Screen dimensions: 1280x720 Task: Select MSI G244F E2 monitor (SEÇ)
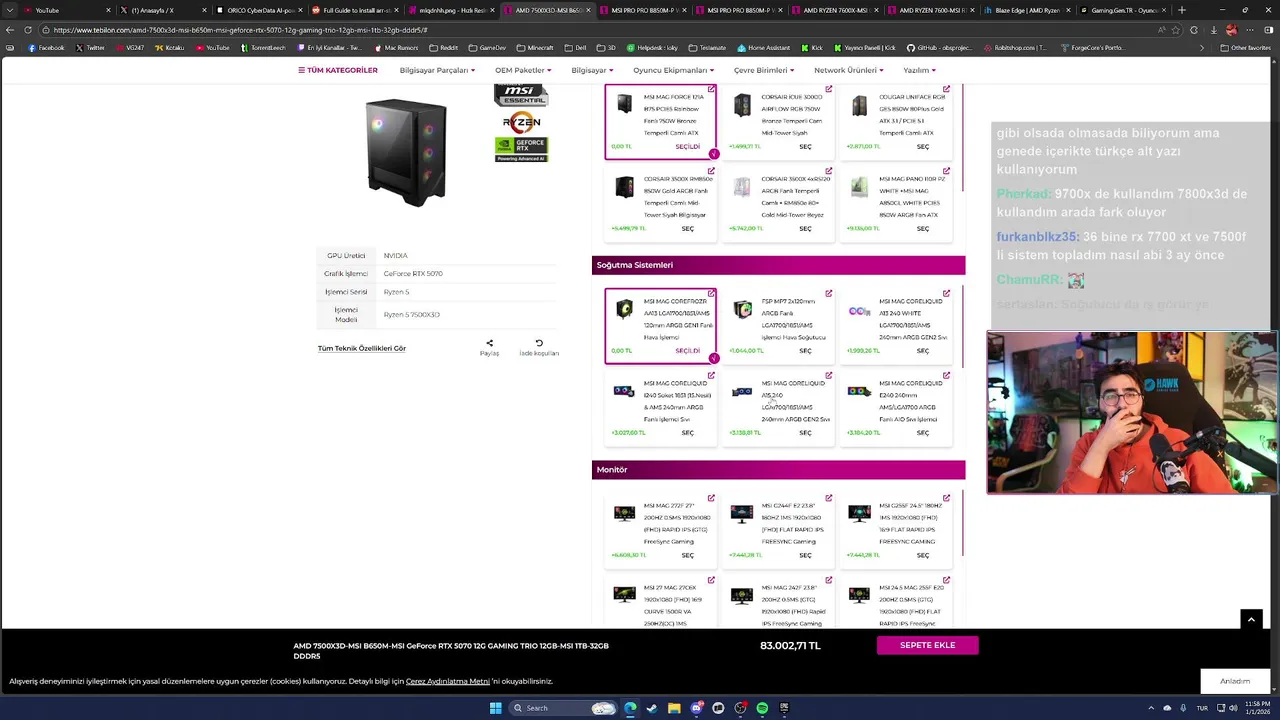tap(805, 556)
